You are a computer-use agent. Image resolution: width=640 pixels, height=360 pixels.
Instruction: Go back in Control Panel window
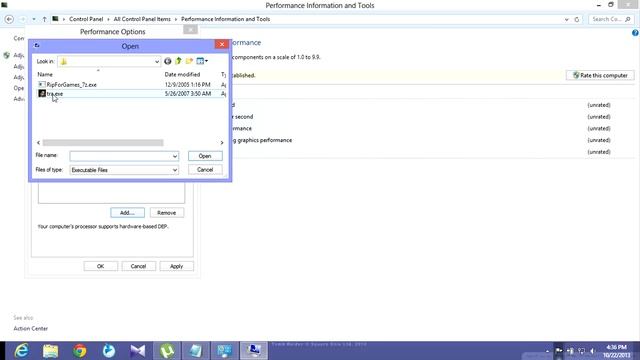[9, 19]
